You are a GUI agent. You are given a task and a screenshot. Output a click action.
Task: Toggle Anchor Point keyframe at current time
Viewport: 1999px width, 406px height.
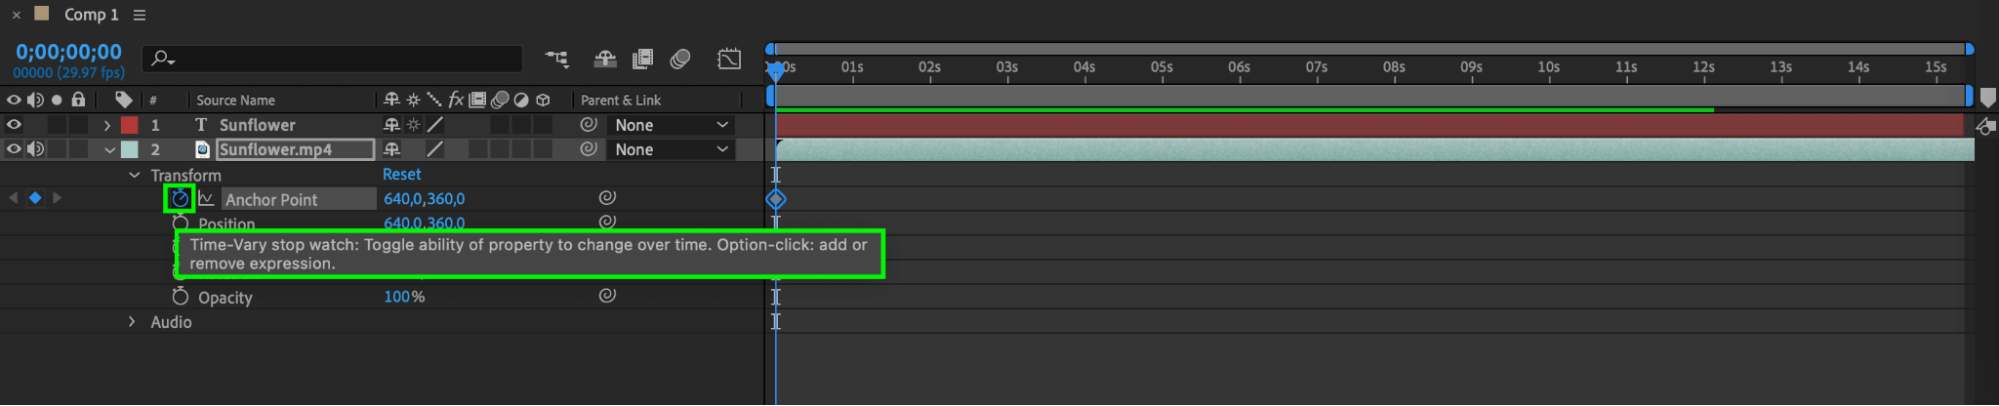(35, 198)
